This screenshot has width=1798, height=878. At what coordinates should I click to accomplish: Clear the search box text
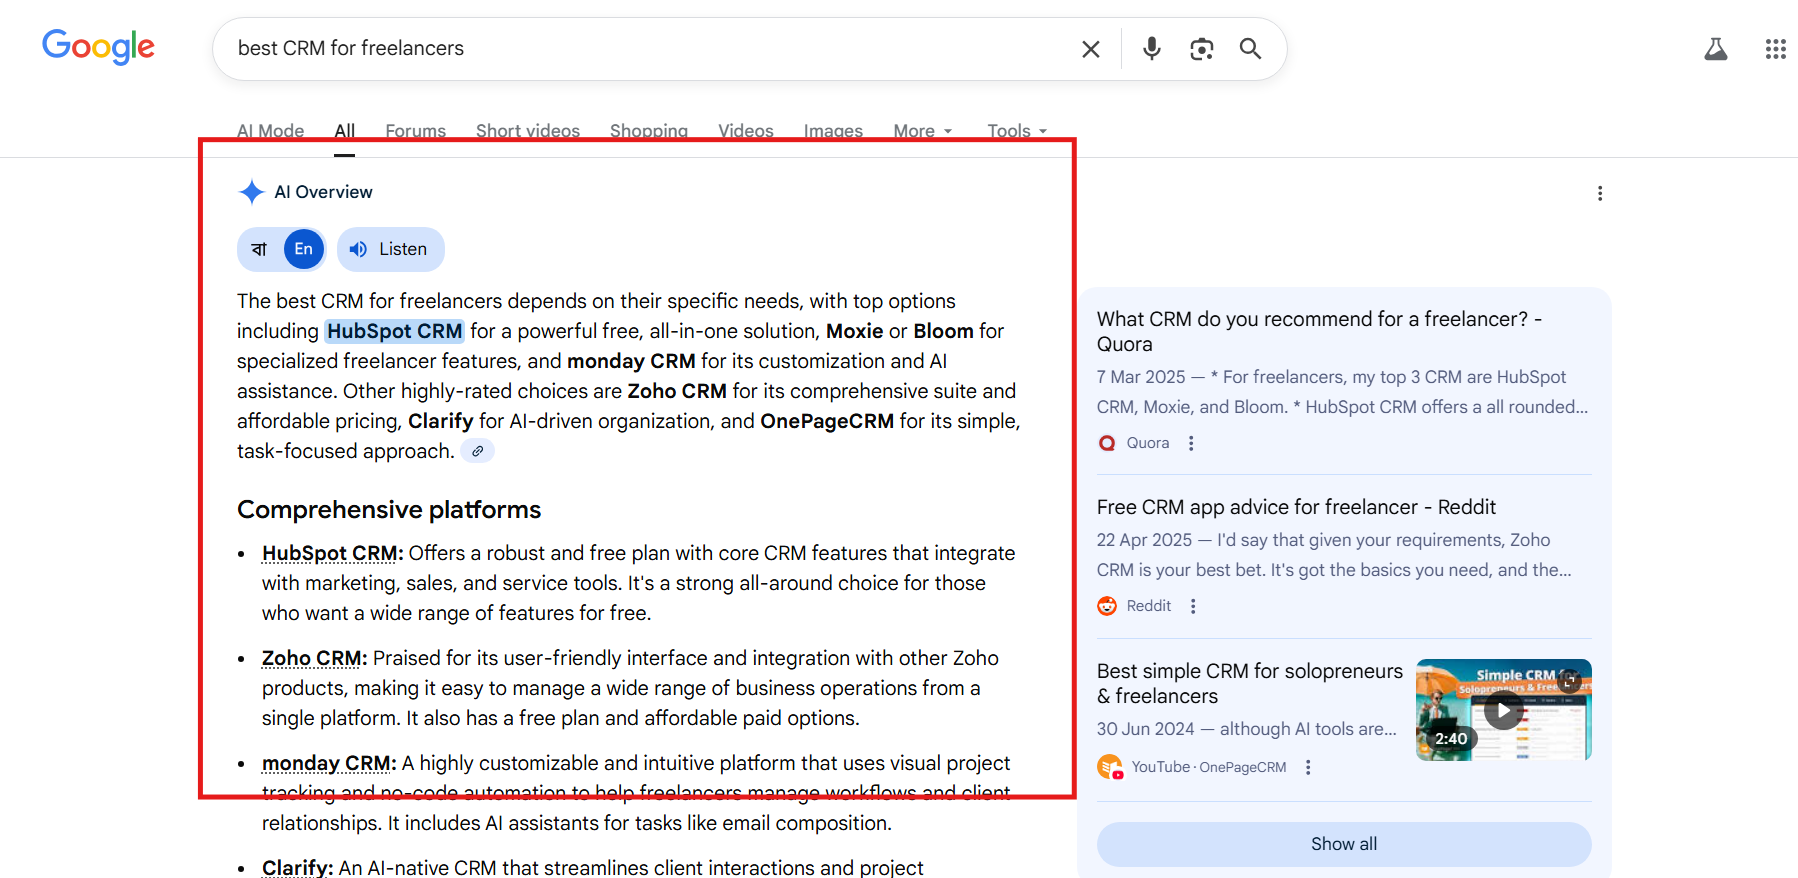coord(1090,49)
